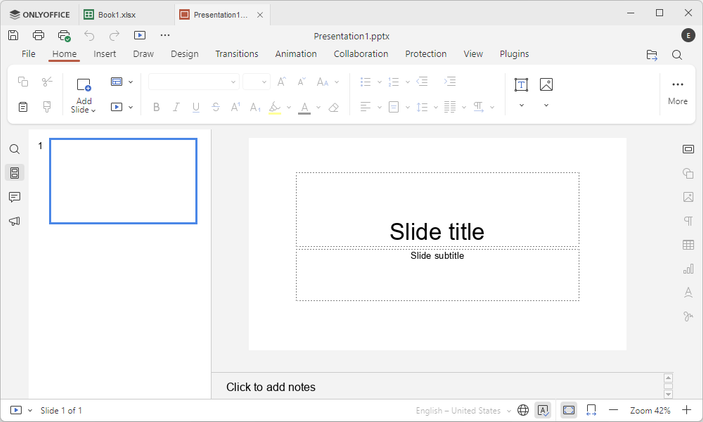Image resolution: width=703 pixels, height=422 pixels.
Task: Toggle Superscript formatting
Action: coord(235,107)
